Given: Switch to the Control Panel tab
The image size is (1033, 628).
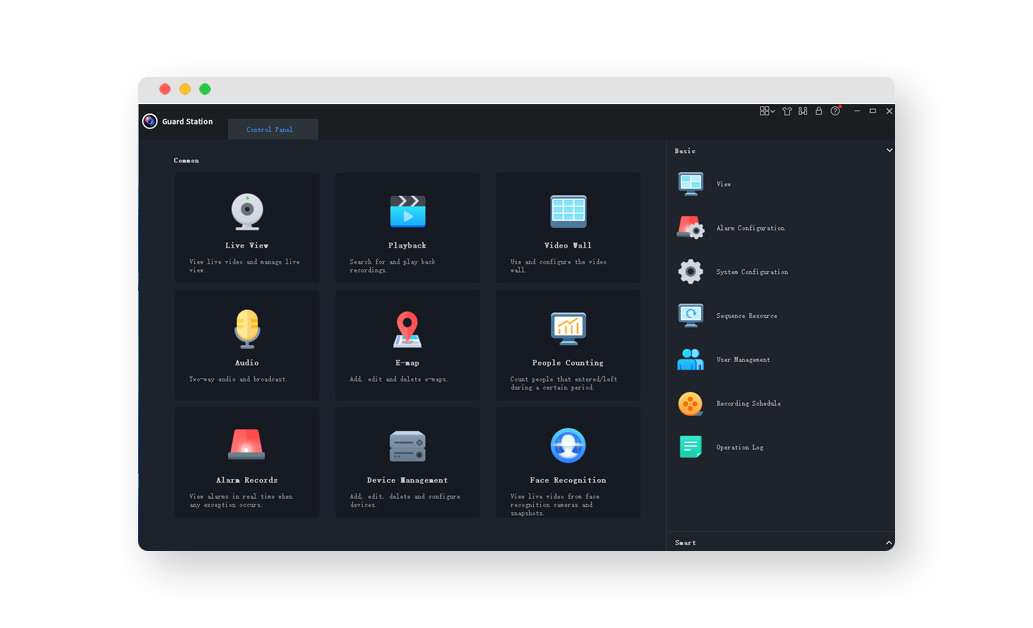Looking at the screenshot, I should tap(273, 129).
